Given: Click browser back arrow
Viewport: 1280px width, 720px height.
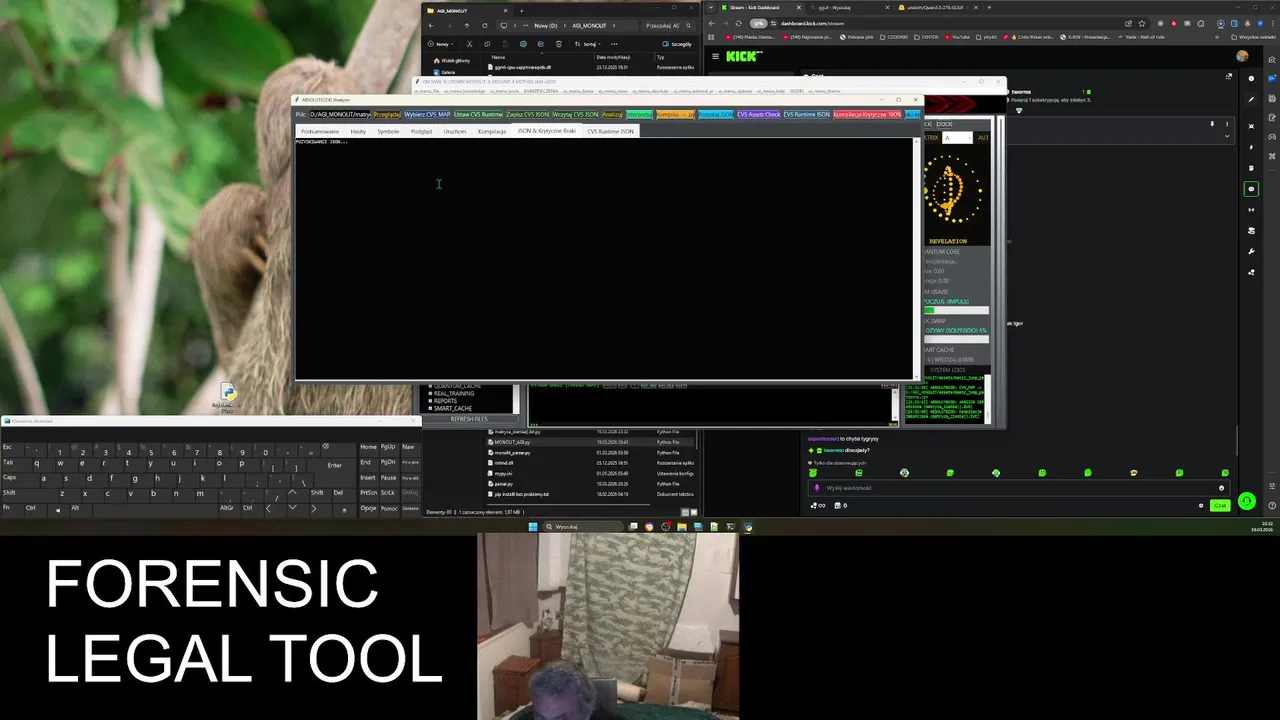Looking at the screenshot, I should [711, 23].
